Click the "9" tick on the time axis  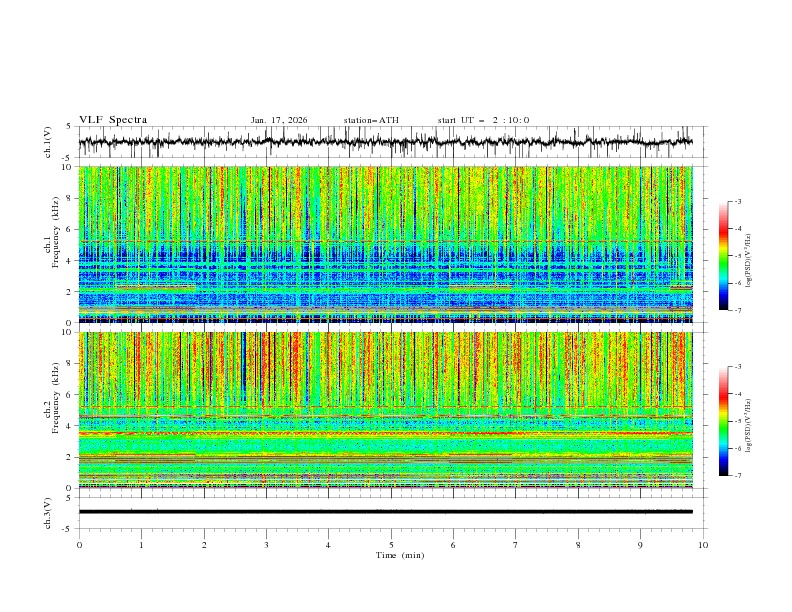640,545
